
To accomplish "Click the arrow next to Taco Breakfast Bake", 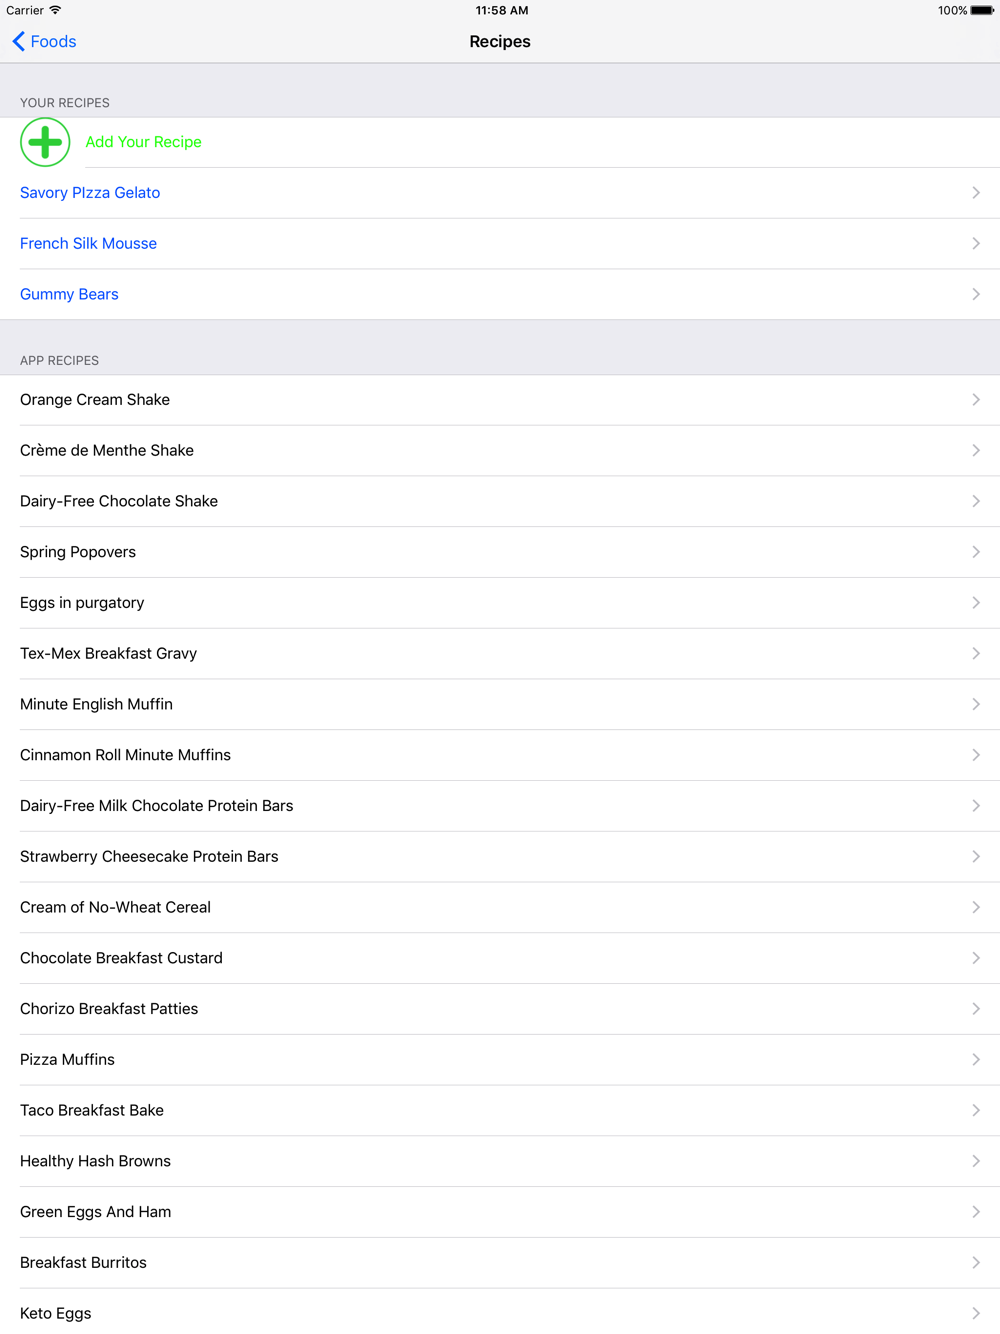I will click(x=976, y=1110).
